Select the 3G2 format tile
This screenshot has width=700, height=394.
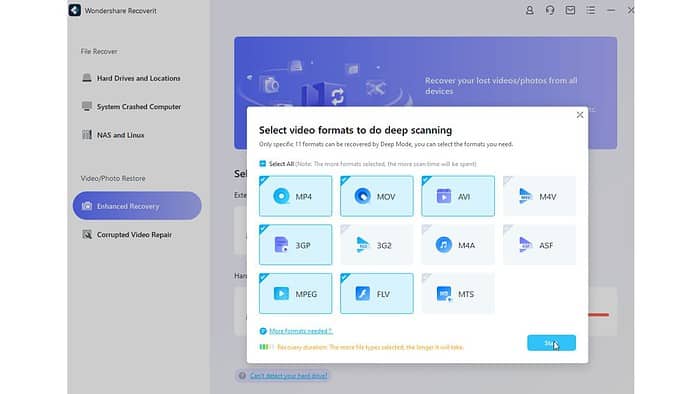377,245
